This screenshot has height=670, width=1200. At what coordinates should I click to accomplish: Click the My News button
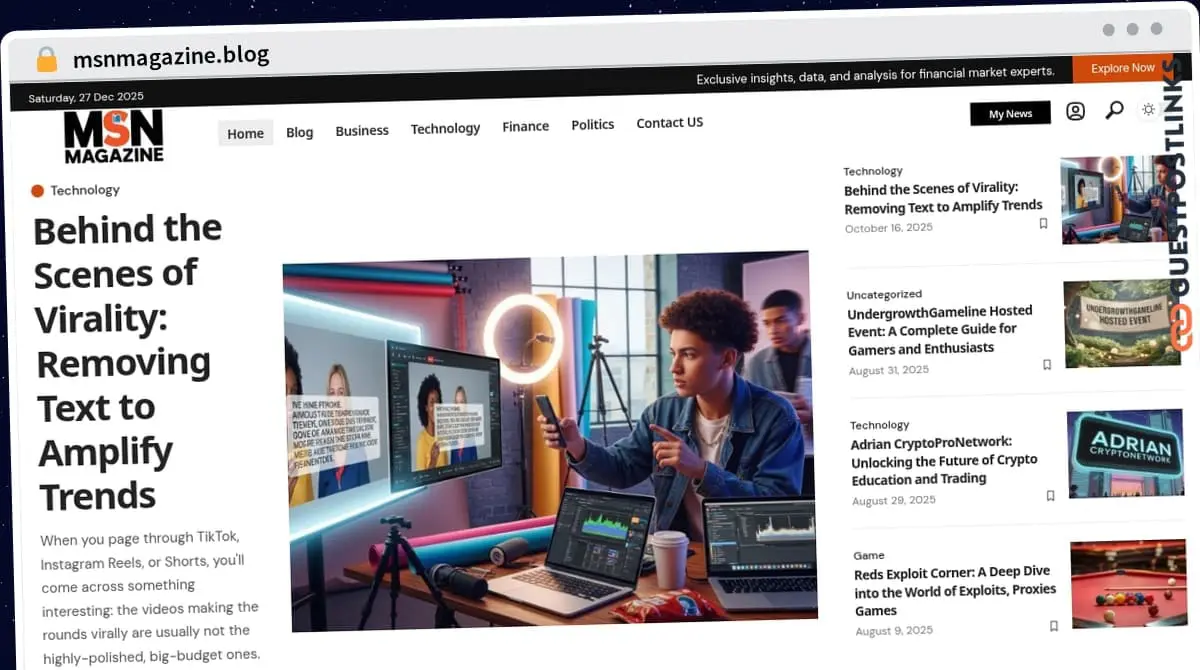[x=1010, y=114]
